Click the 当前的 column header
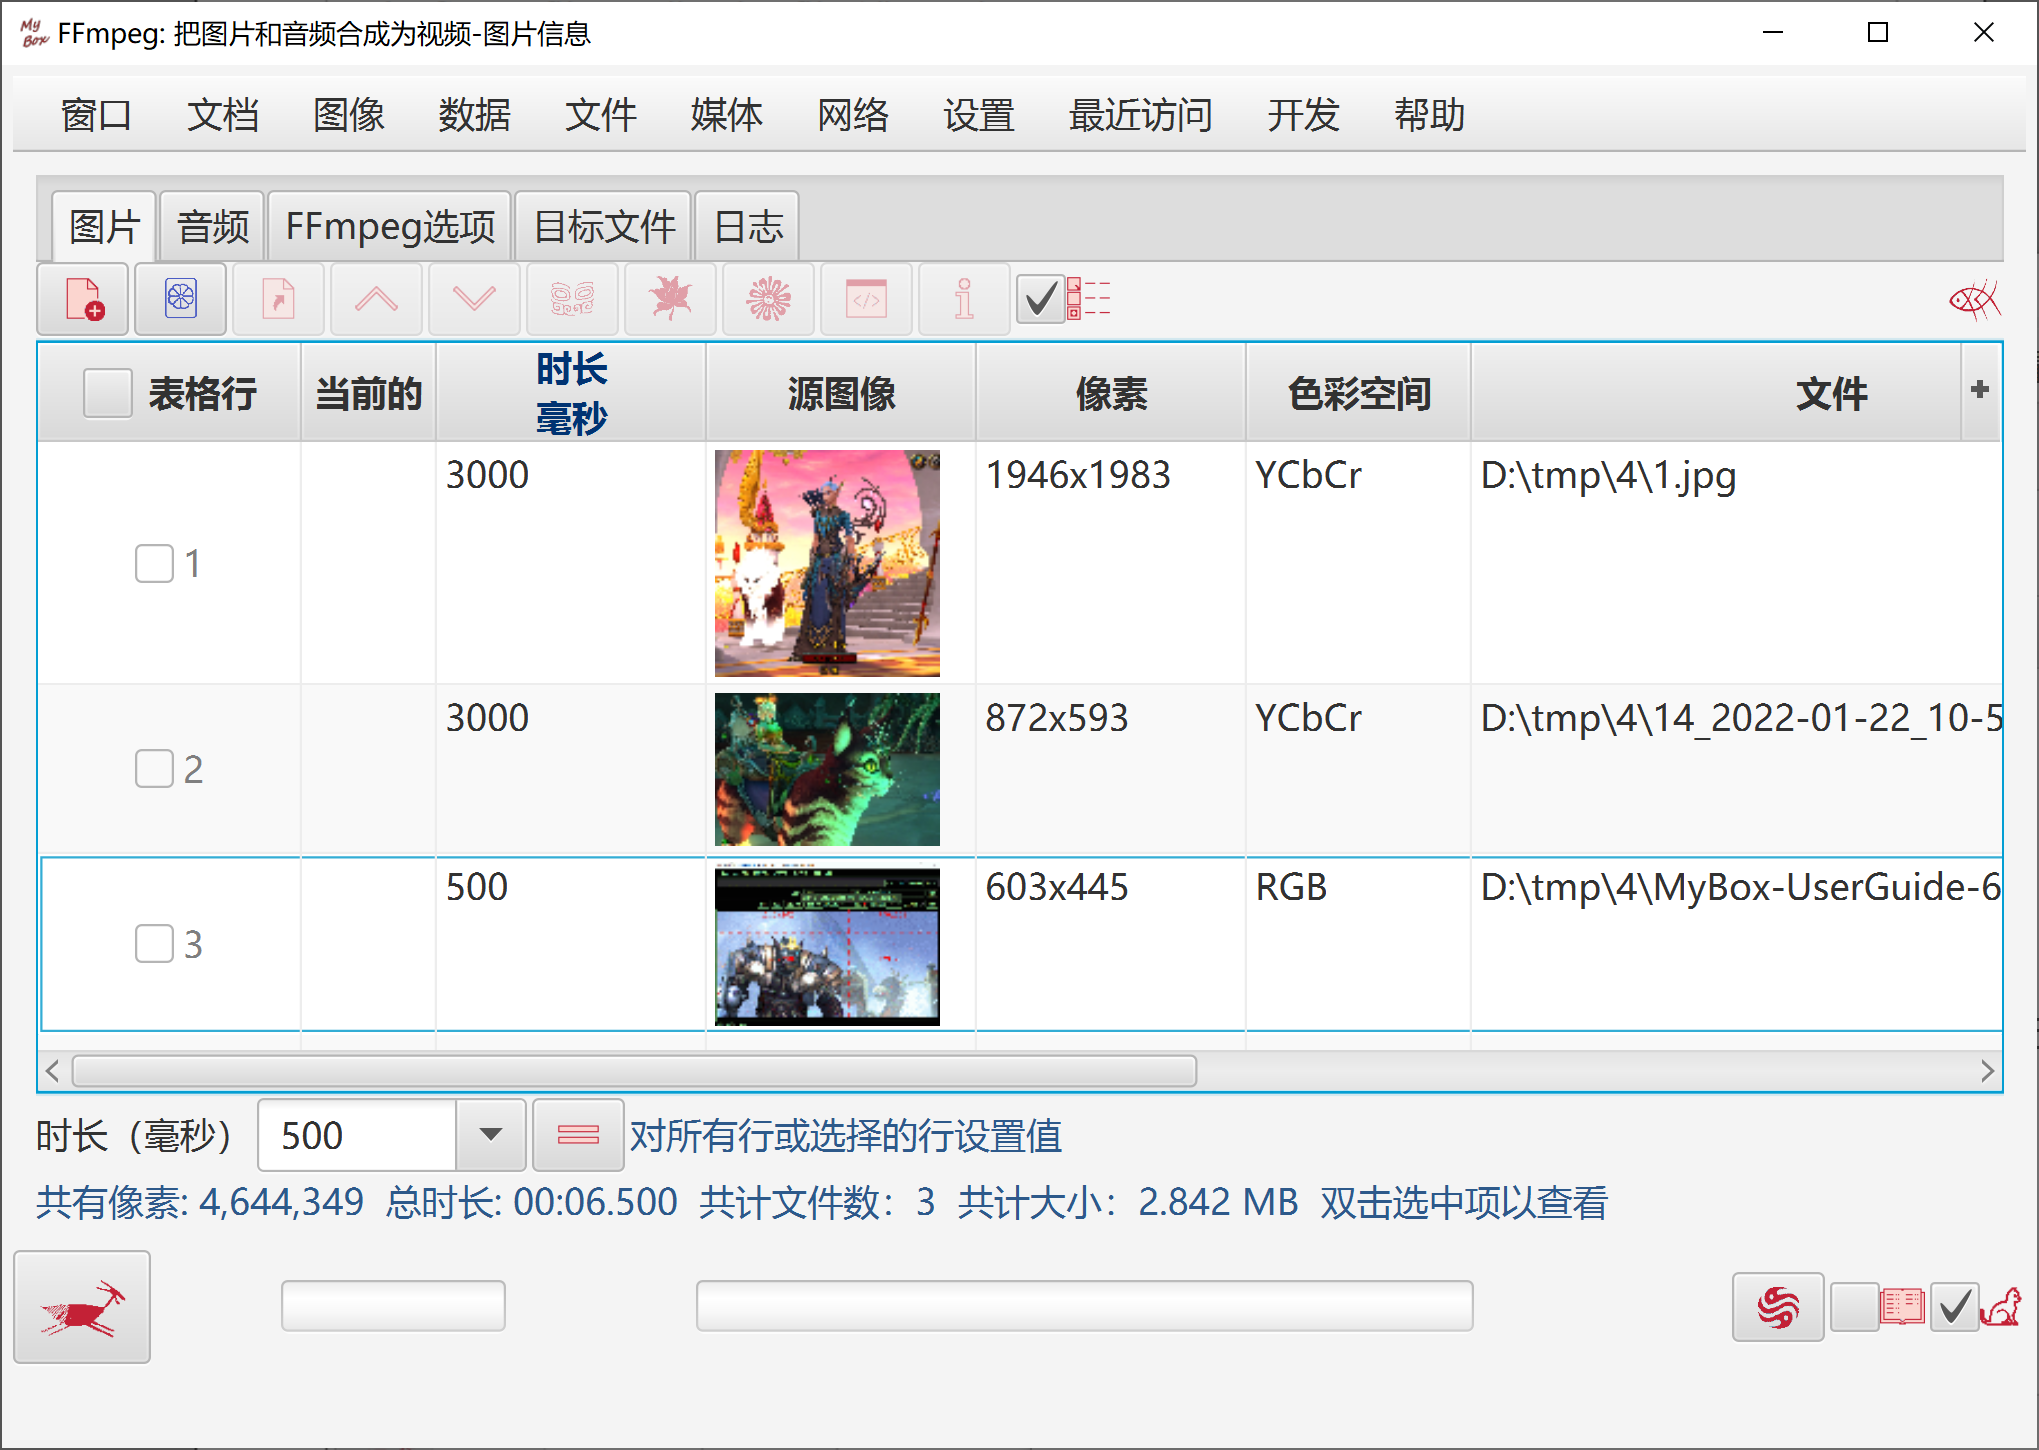Viewport: 2039px width, 1450px height. [x=368, y=393]
